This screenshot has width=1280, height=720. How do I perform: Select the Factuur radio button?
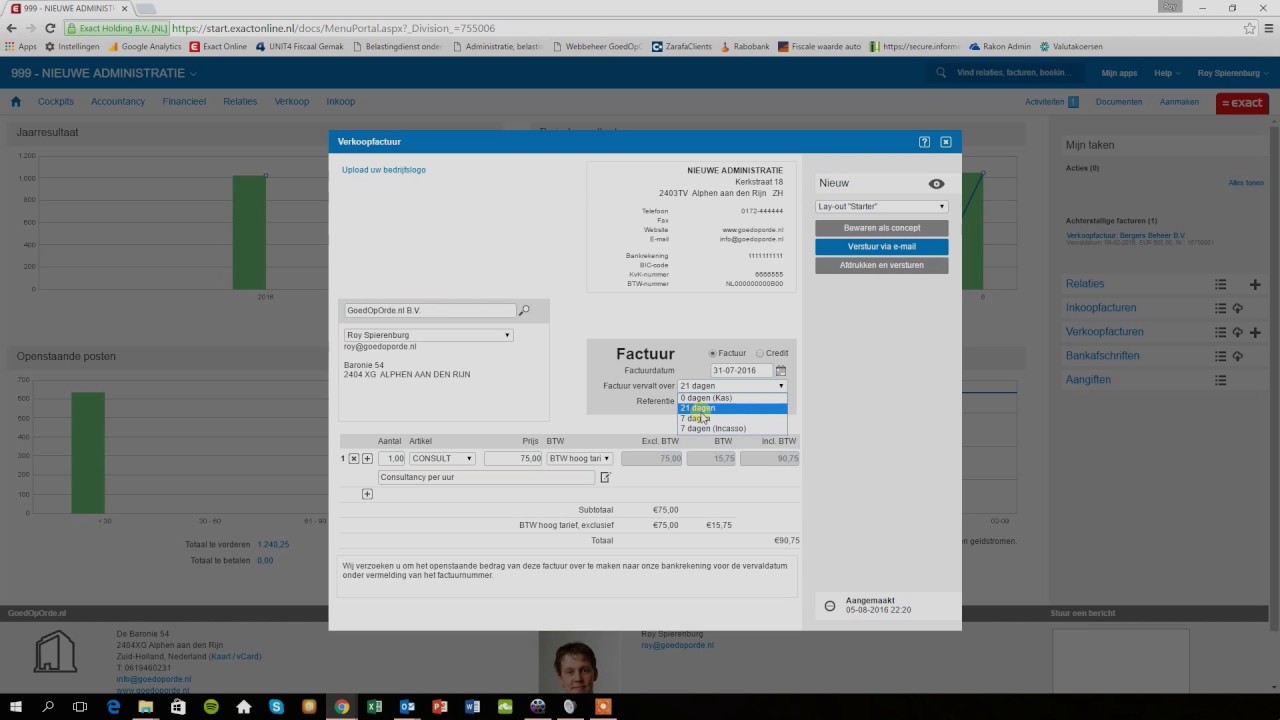click(713, 354)
